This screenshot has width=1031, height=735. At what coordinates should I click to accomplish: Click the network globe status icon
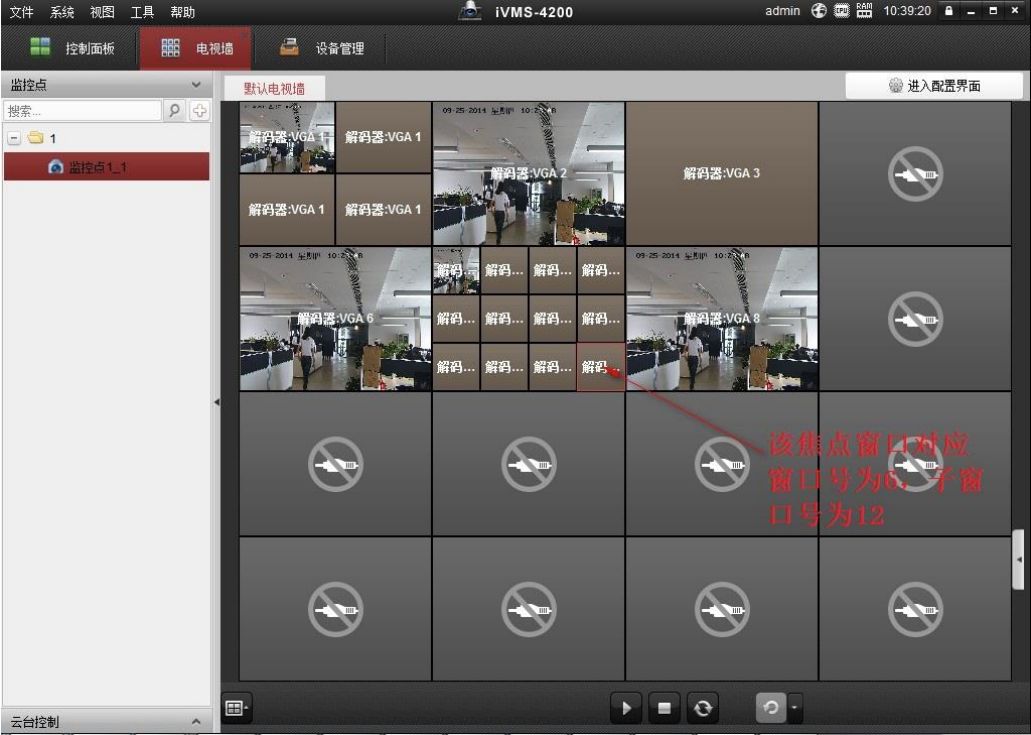tap(817, 11)
